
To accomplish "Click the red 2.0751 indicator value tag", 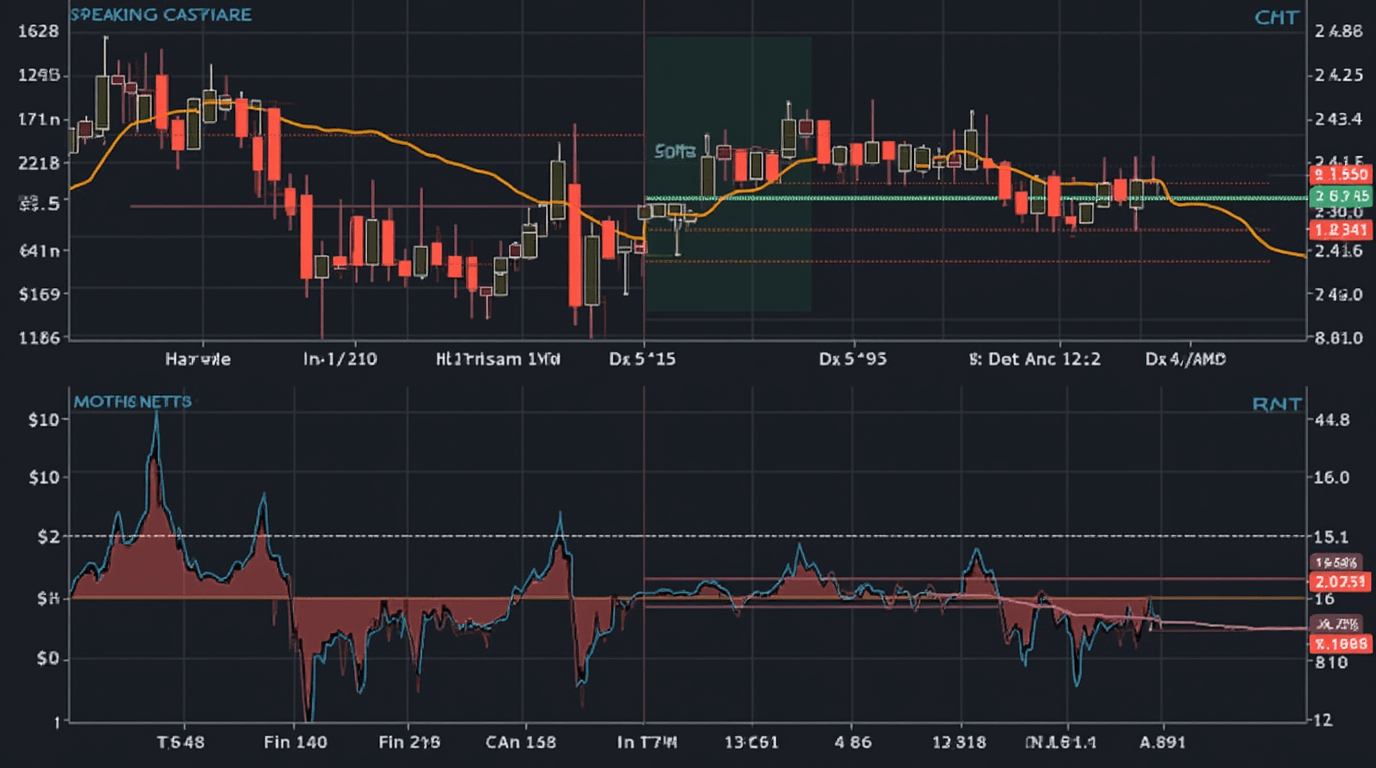I will pos(1337,581).
